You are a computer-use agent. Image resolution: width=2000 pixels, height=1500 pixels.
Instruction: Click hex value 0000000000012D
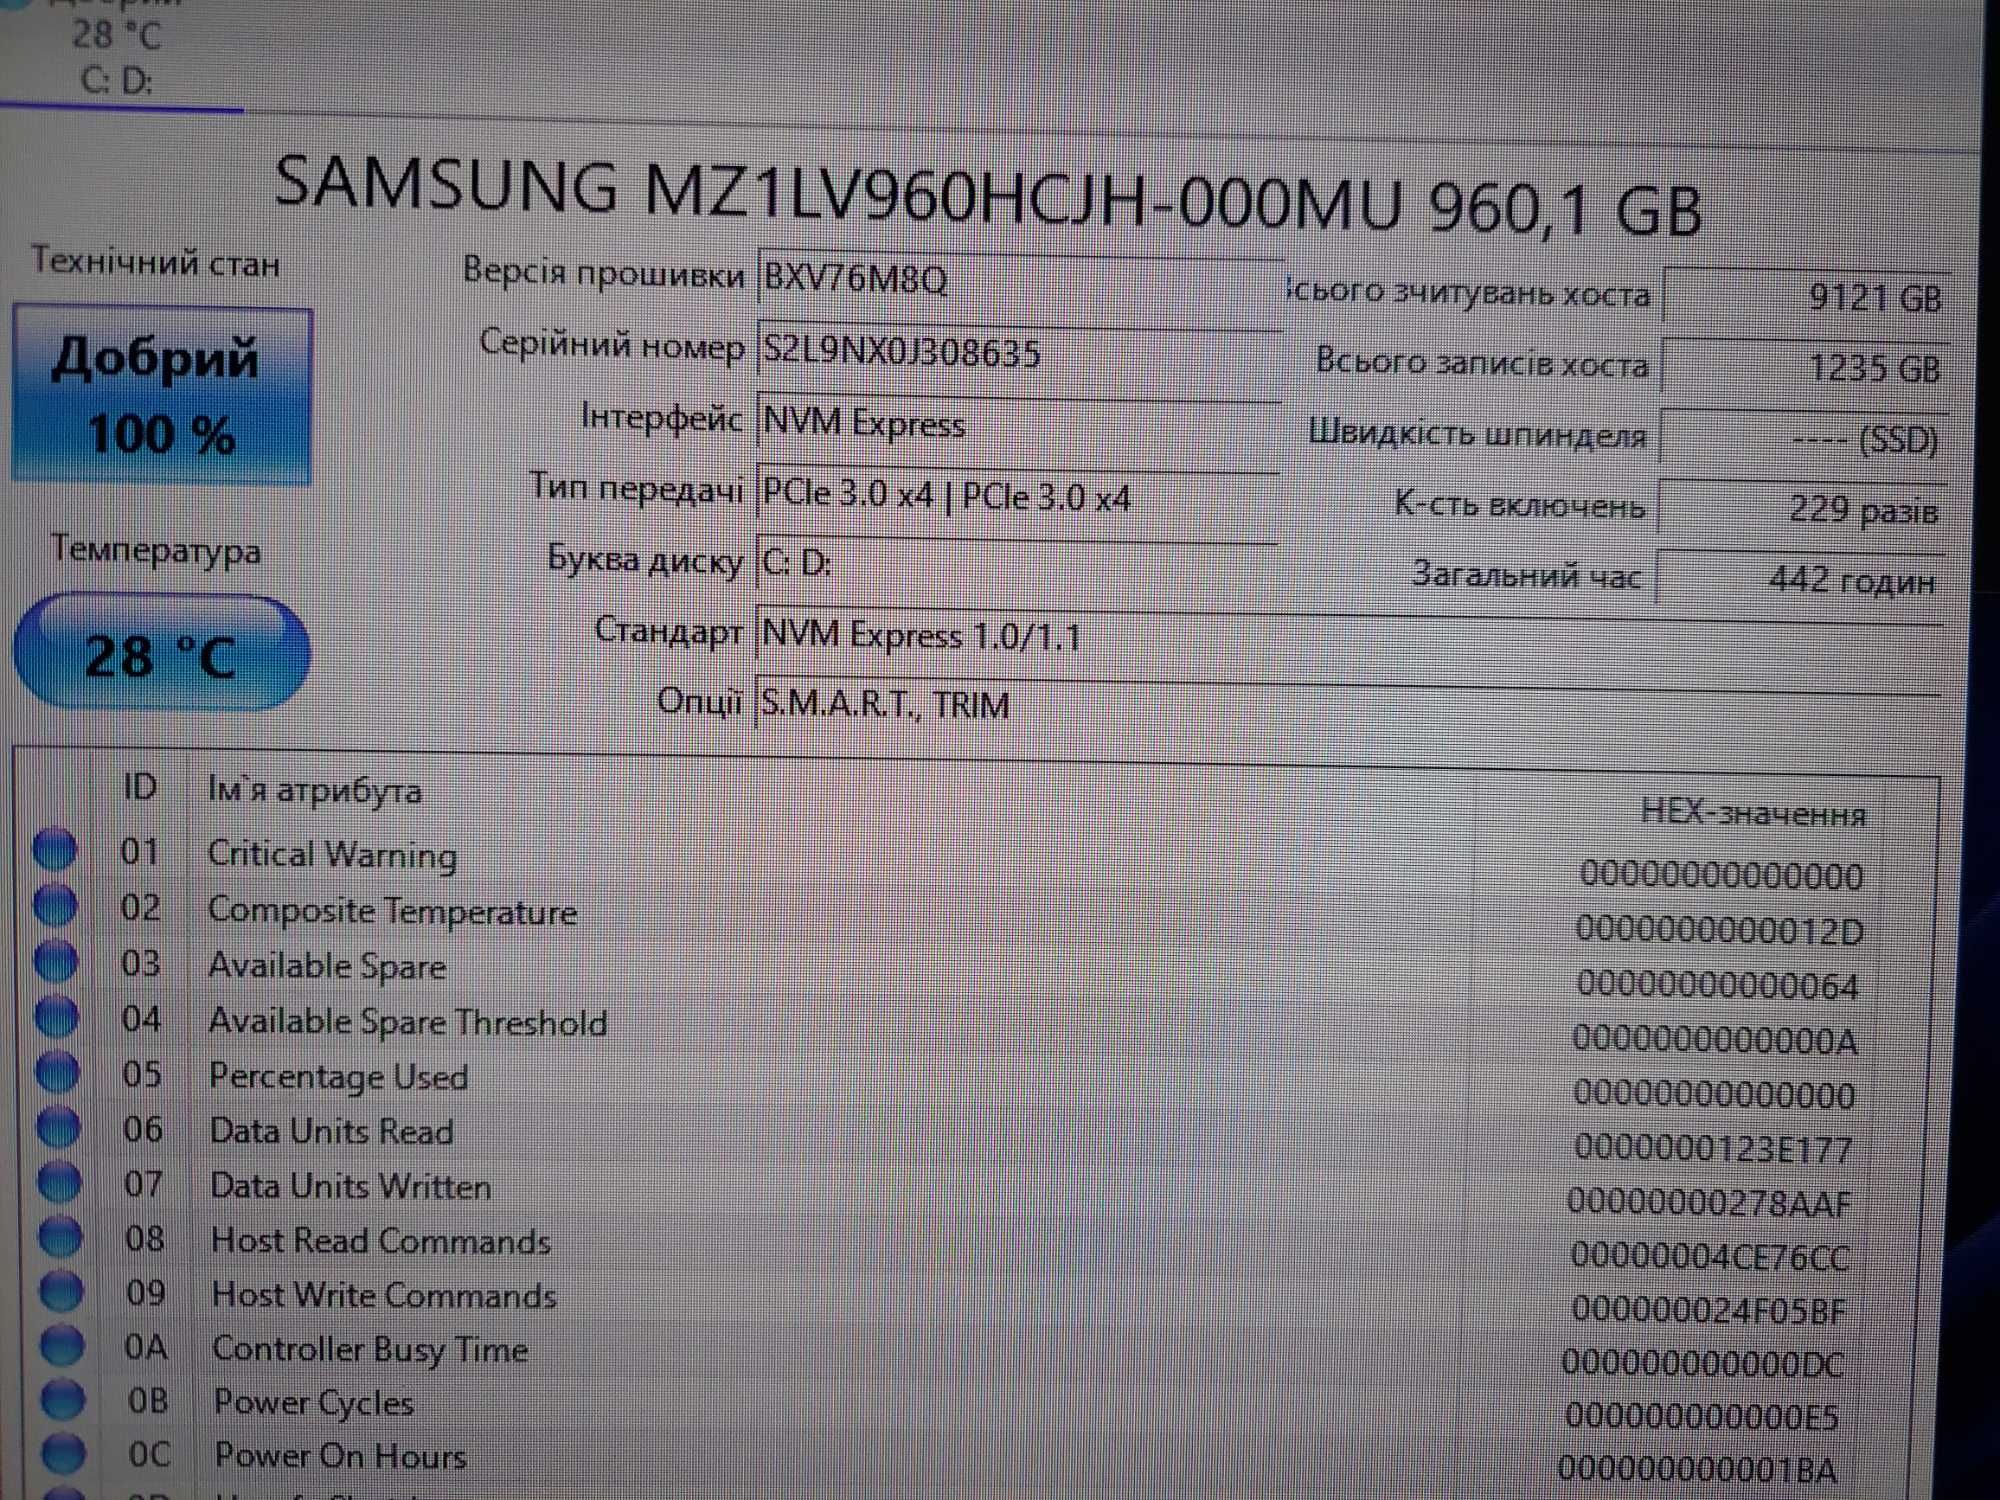pyautogui.click(x=1720, y=931)
